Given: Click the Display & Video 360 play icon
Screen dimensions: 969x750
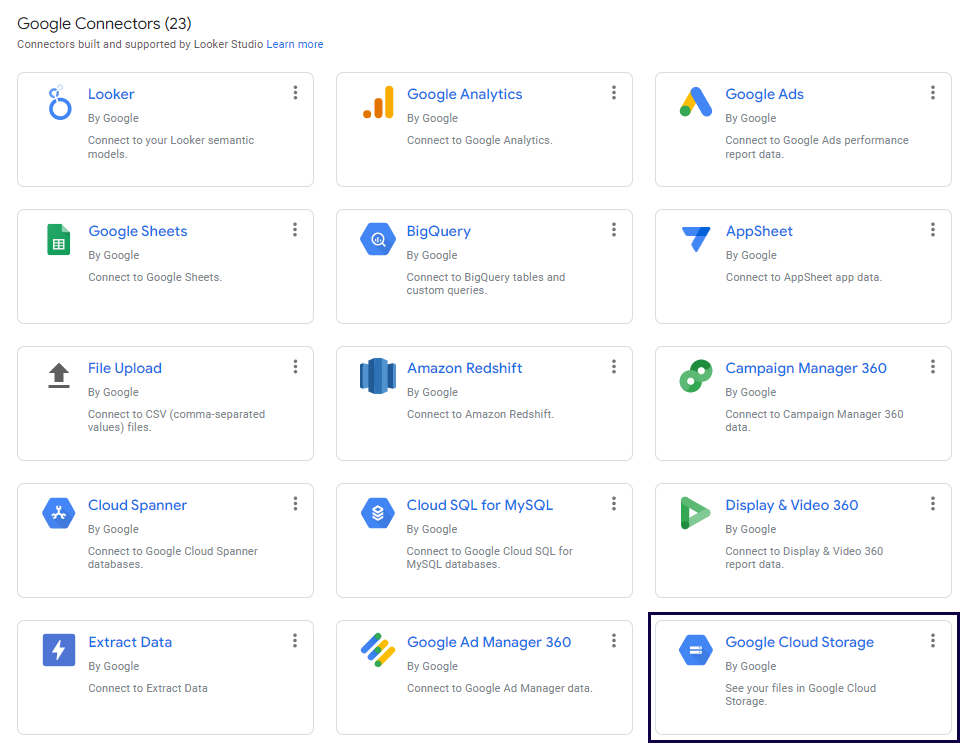Looking at the screenshot, I should click(695, 513).
